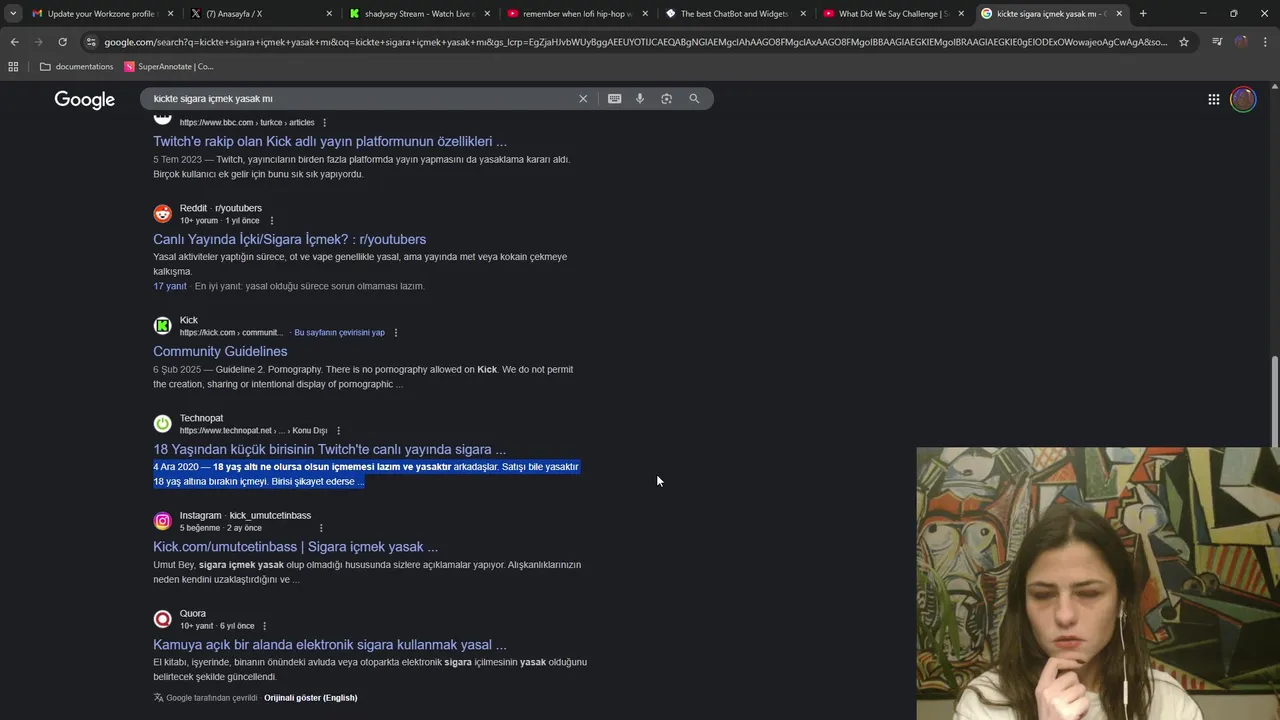Open the 18 Yaşından küçük birisinin result

329,449
